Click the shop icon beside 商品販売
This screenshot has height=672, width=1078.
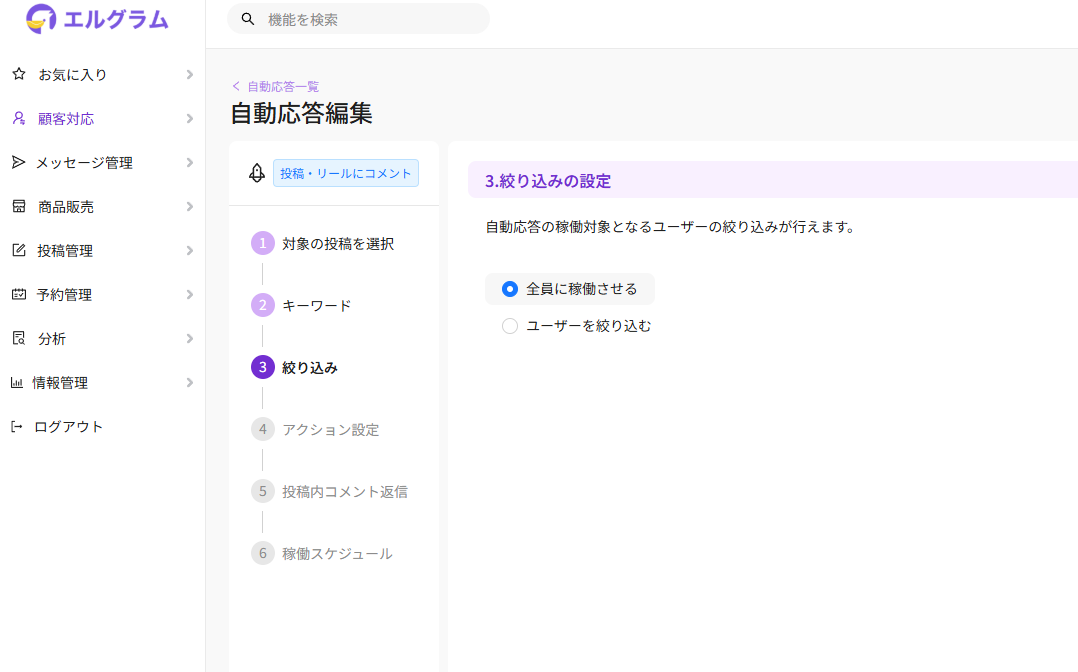click(18, 206)
